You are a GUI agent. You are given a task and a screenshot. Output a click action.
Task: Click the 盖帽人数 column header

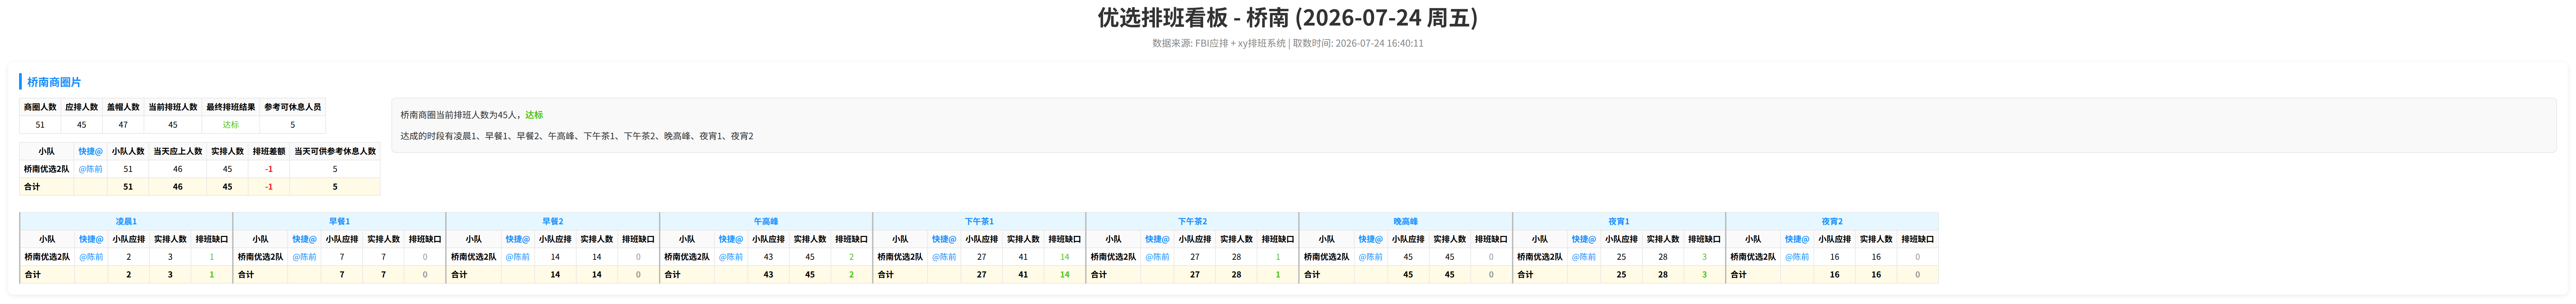coord(123,107)
